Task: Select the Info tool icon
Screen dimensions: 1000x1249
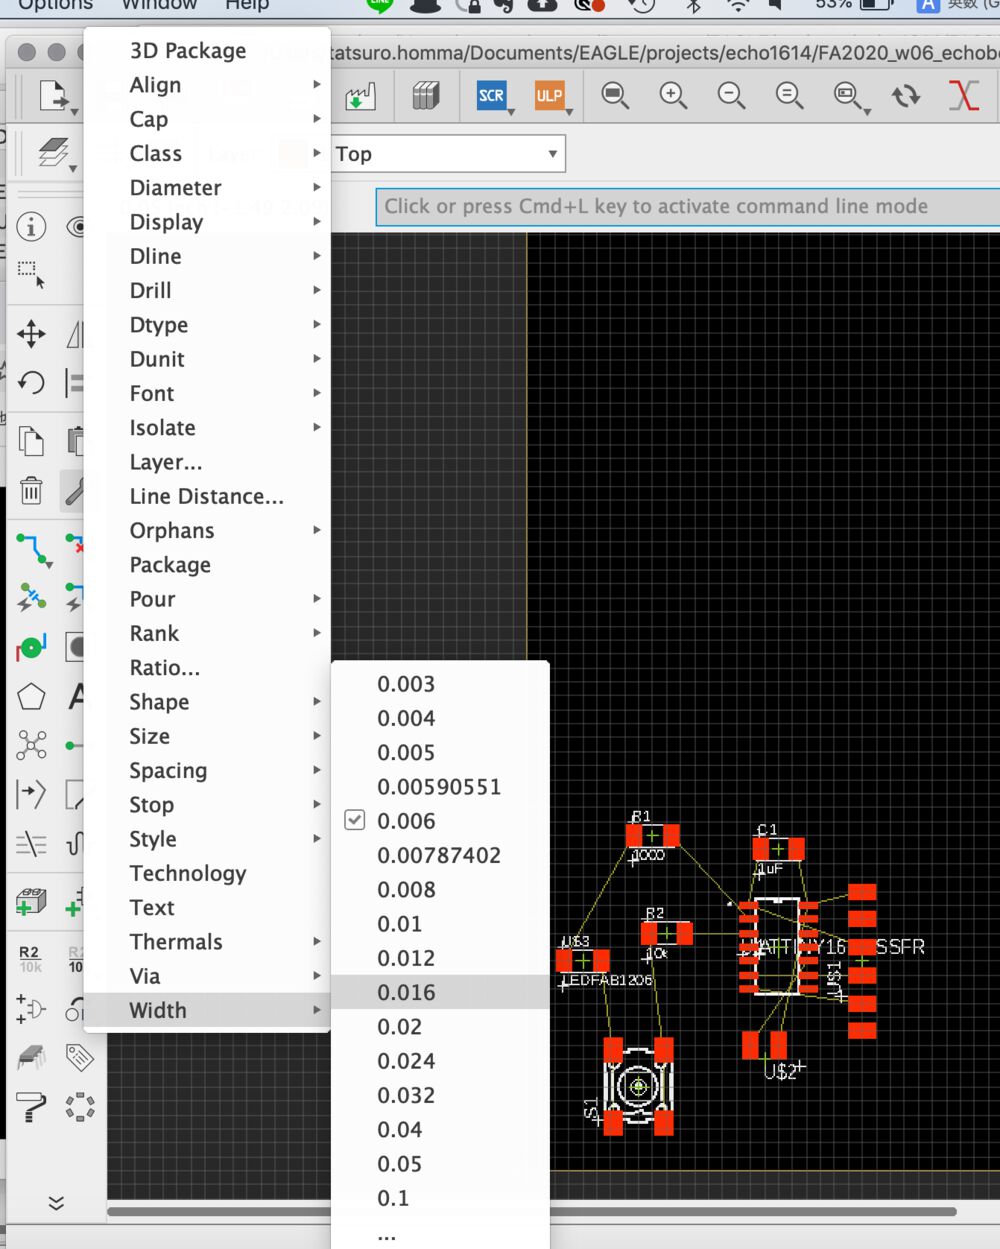Action: coord(31,227)
